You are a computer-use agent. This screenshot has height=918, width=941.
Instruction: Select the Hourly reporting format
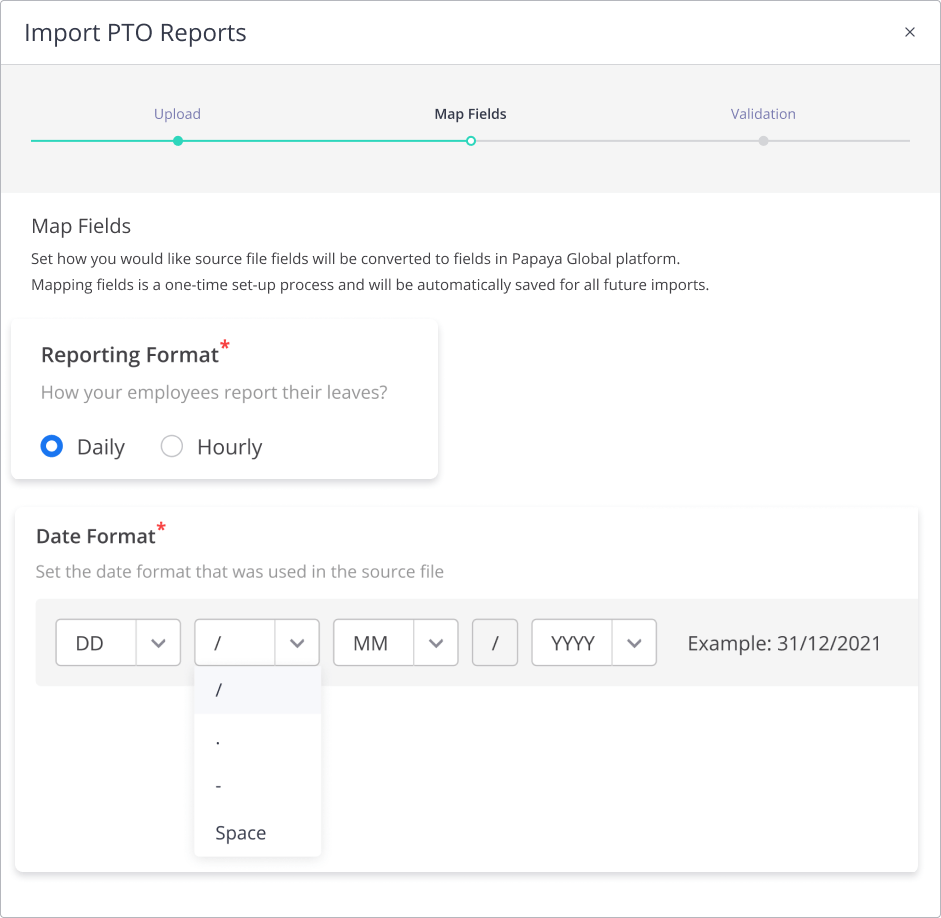pyautogui.click(x=171, y=446)
